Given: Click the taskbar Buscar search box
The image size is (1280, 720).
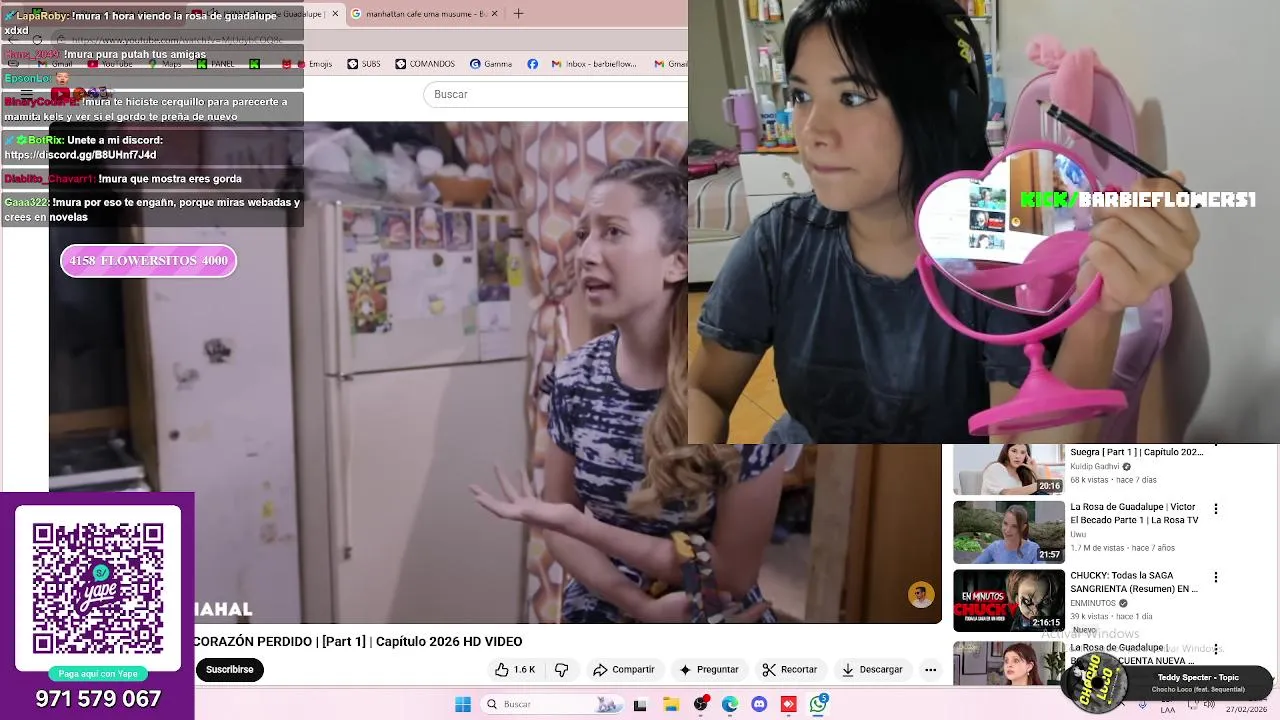Looking at the screenshot, I should click(552, 704).
